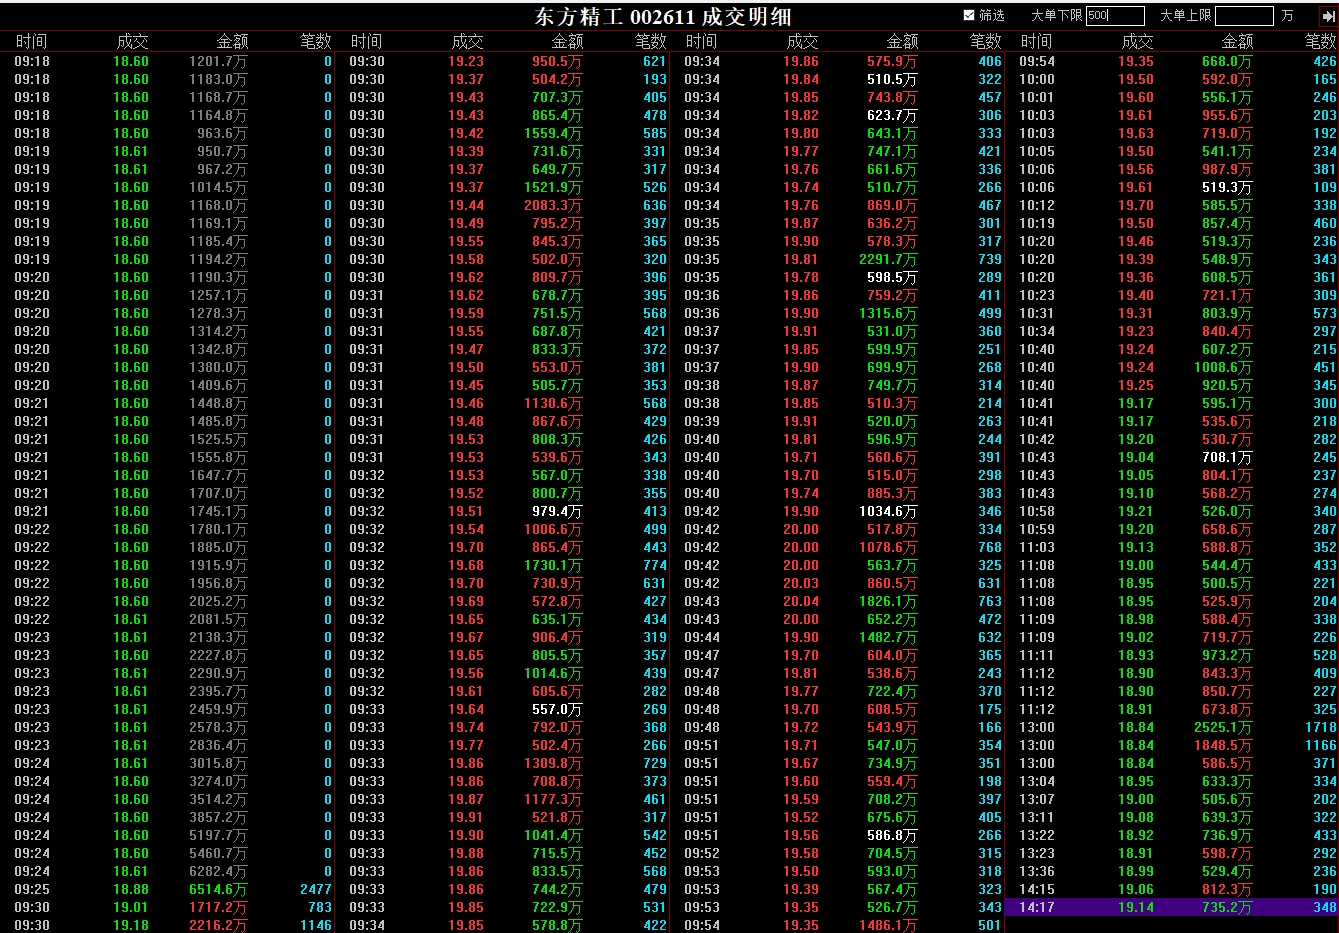Click the 1559.4万 amount cell
1339x933 pixels.
click(553, 133)
